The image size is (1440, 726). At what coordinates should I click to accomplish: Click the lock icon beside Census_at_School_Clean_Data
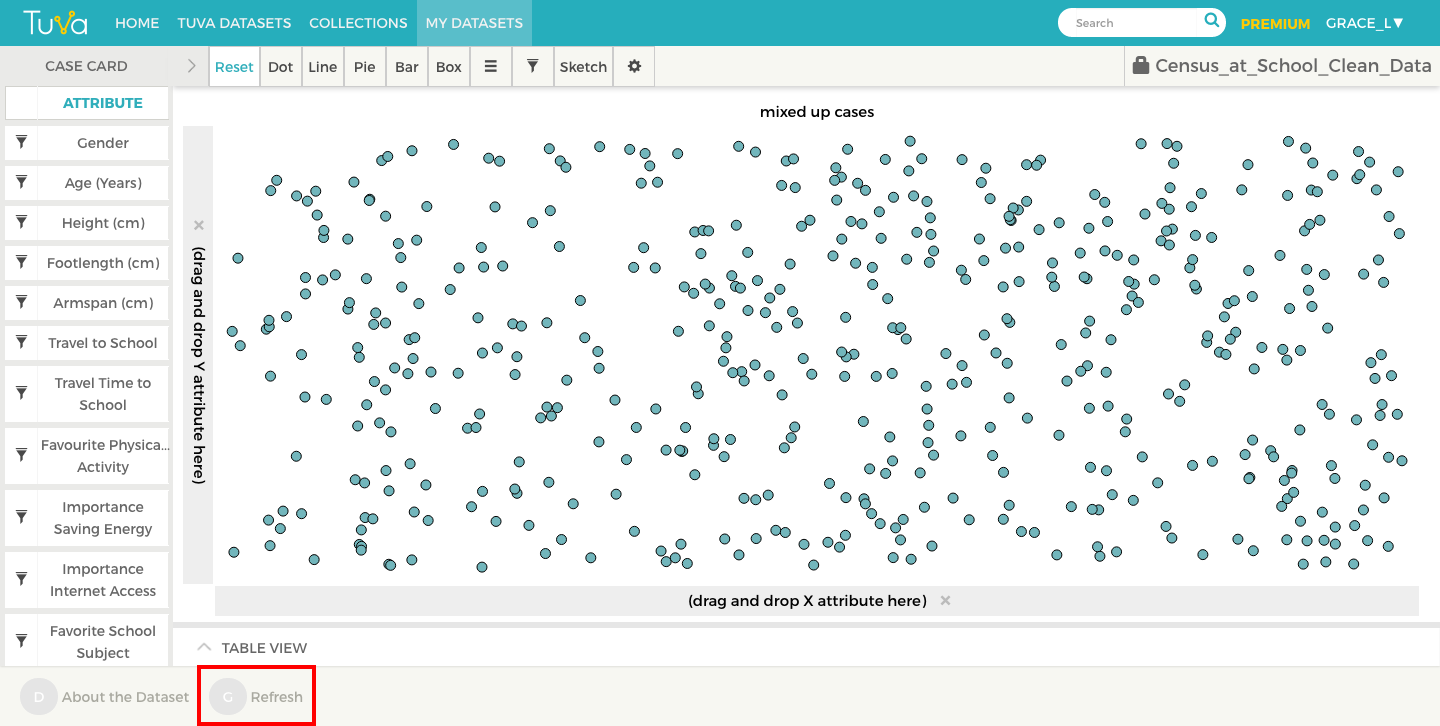1140,65
